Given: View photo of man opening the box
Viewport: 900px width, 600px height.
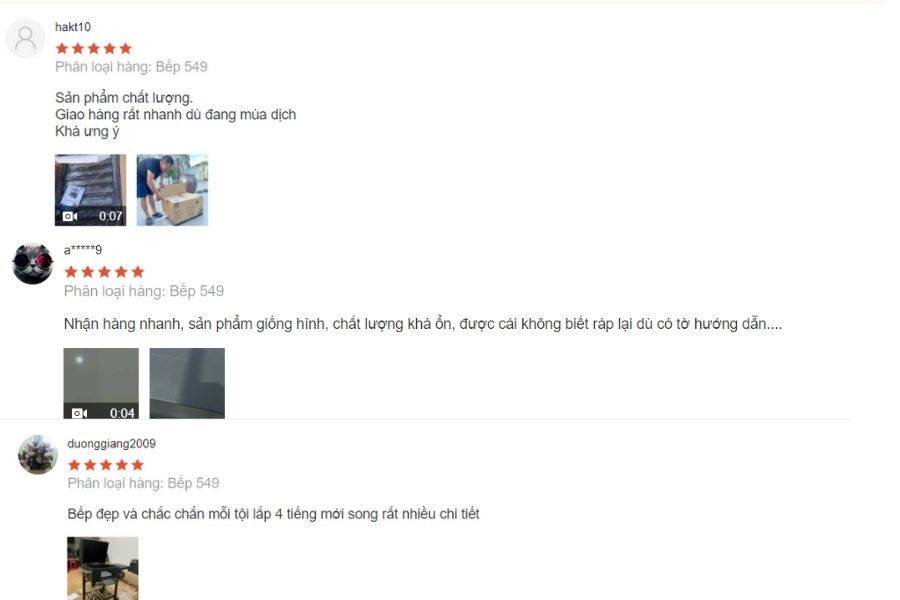Looking at the screenshot, I should (x=172, y=190).
